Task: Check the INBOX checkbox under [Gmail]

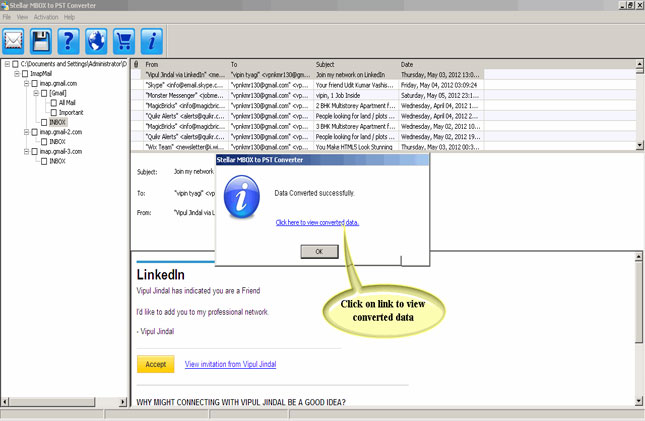Action: coord(44,122)
